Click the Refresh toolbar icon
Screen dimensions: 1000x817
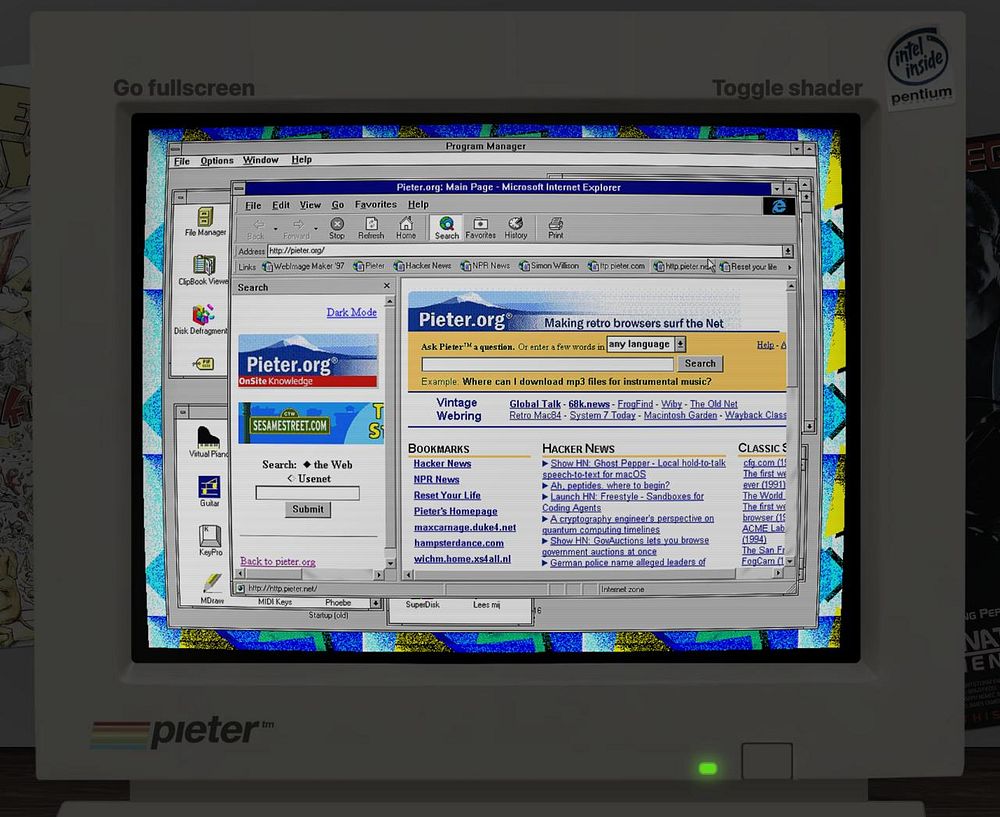click(371, 228)
